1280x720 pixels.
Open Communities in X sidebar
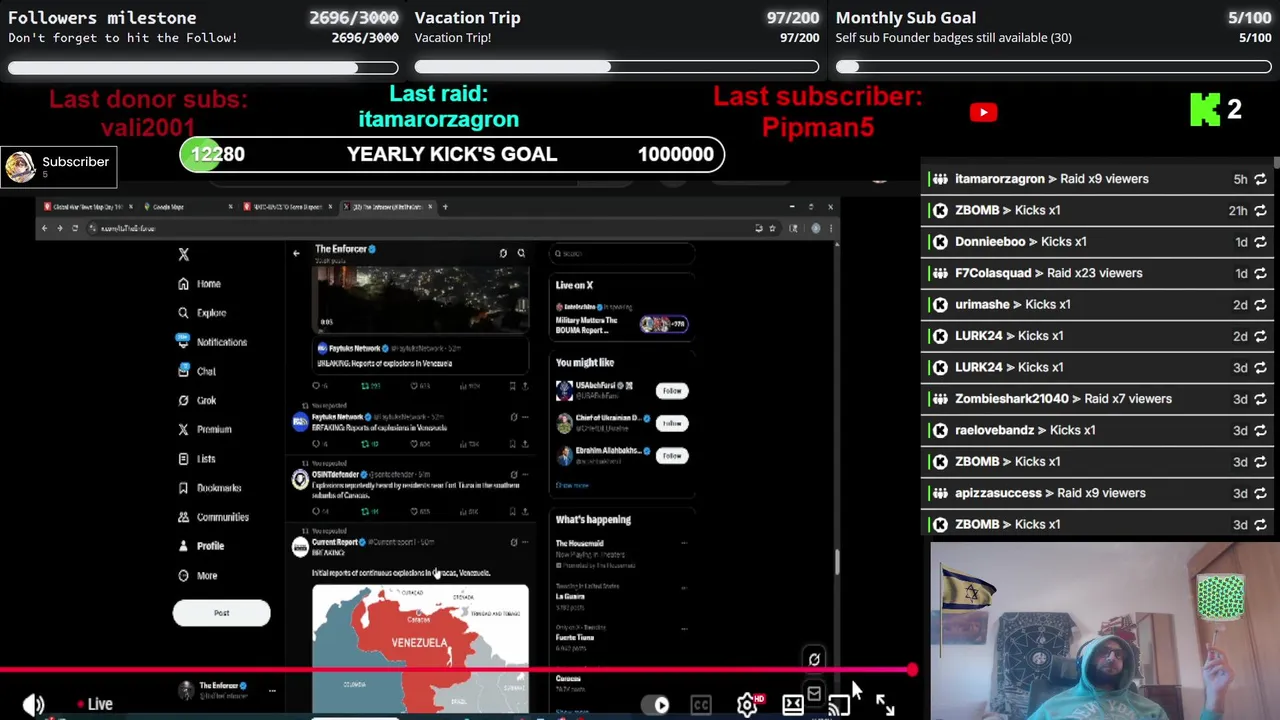tap(213, 517)
